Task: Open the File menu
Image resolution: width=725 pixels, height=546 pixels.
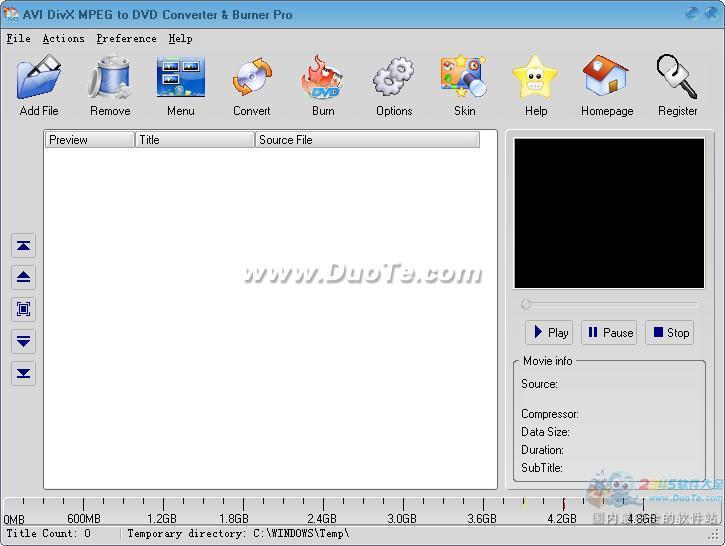Action: (x=18, y=38)
